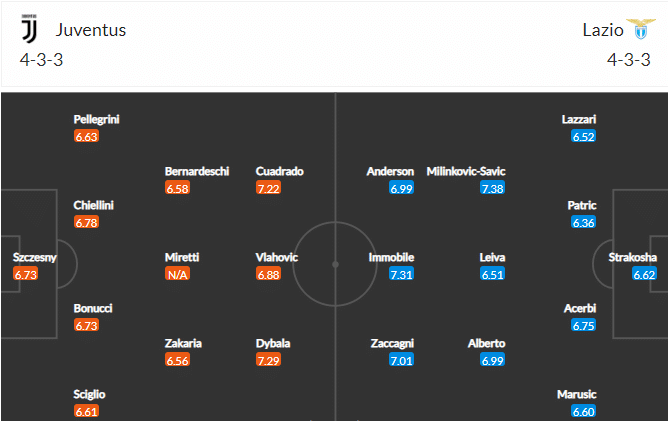
Task: Click Chiellini's player name
Action: (93, 205)
